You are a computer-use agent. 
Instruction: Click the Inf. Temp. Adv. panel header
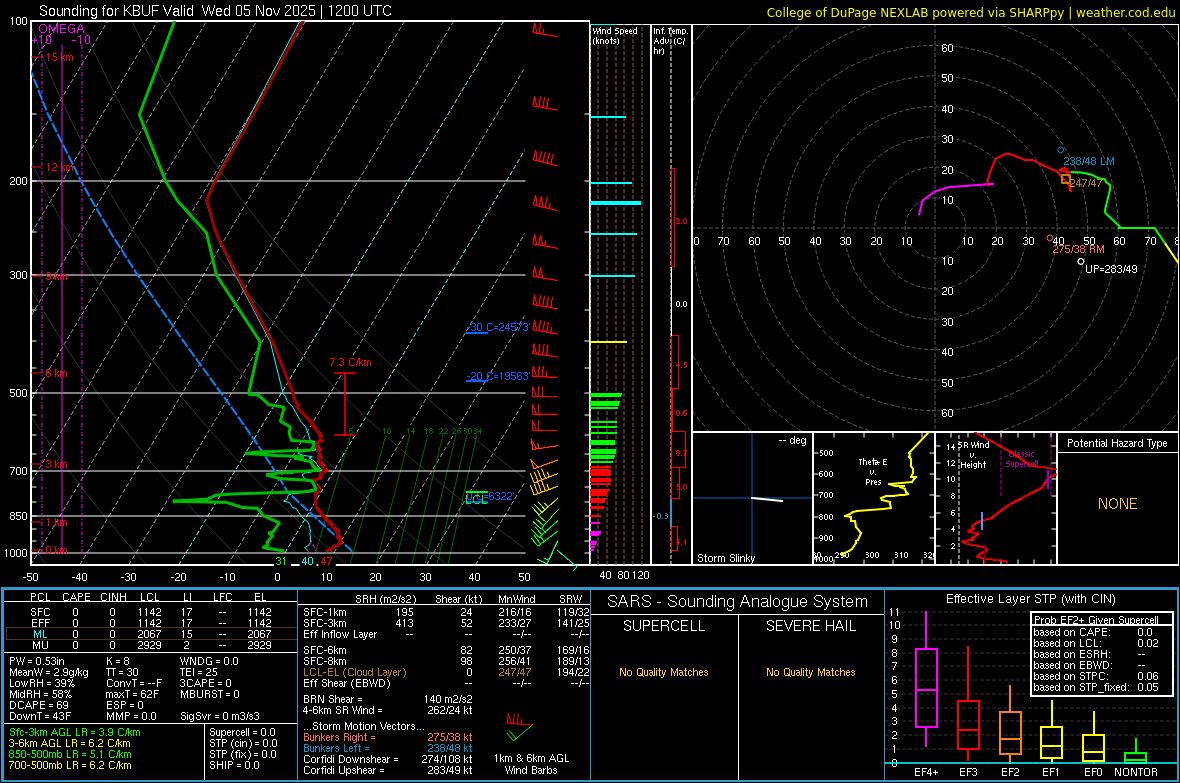[x=670, y=41]
